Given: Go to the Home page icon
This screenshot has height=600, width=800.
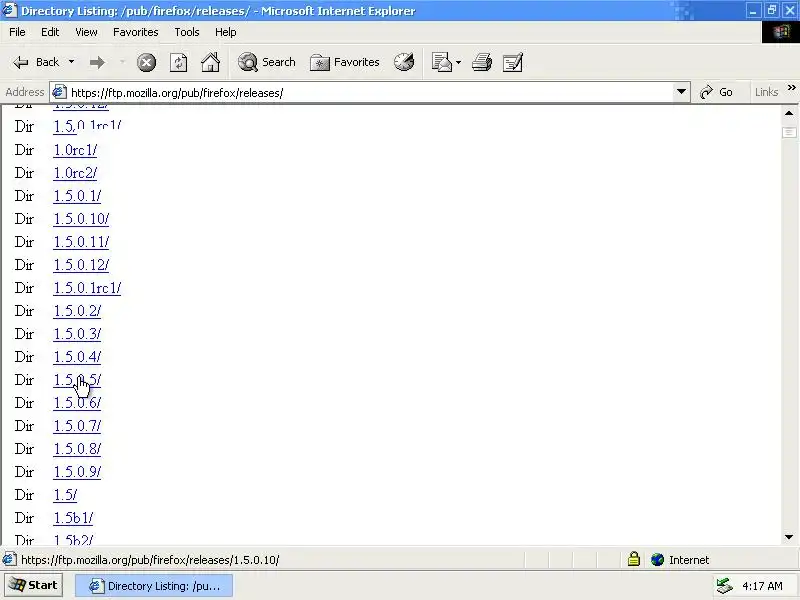Looking at the screenshot, I should pos(210,62).
